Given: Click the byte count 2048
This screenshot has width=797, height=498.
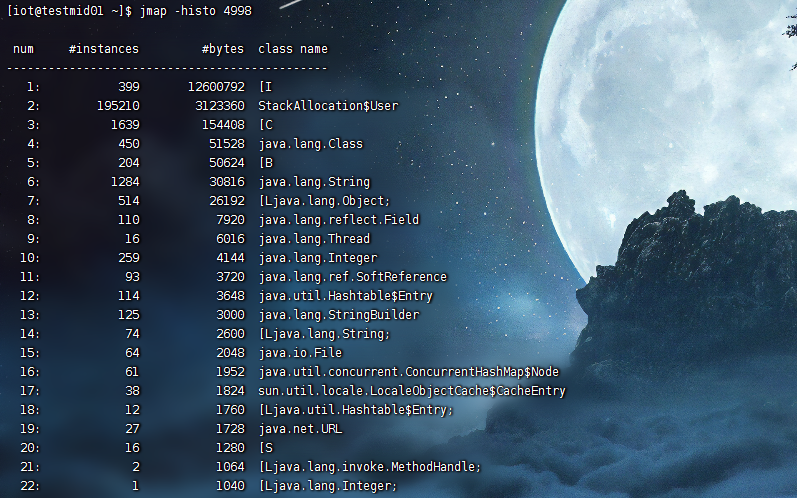Looking at the screenshot, I should click(x=231, y=353).
